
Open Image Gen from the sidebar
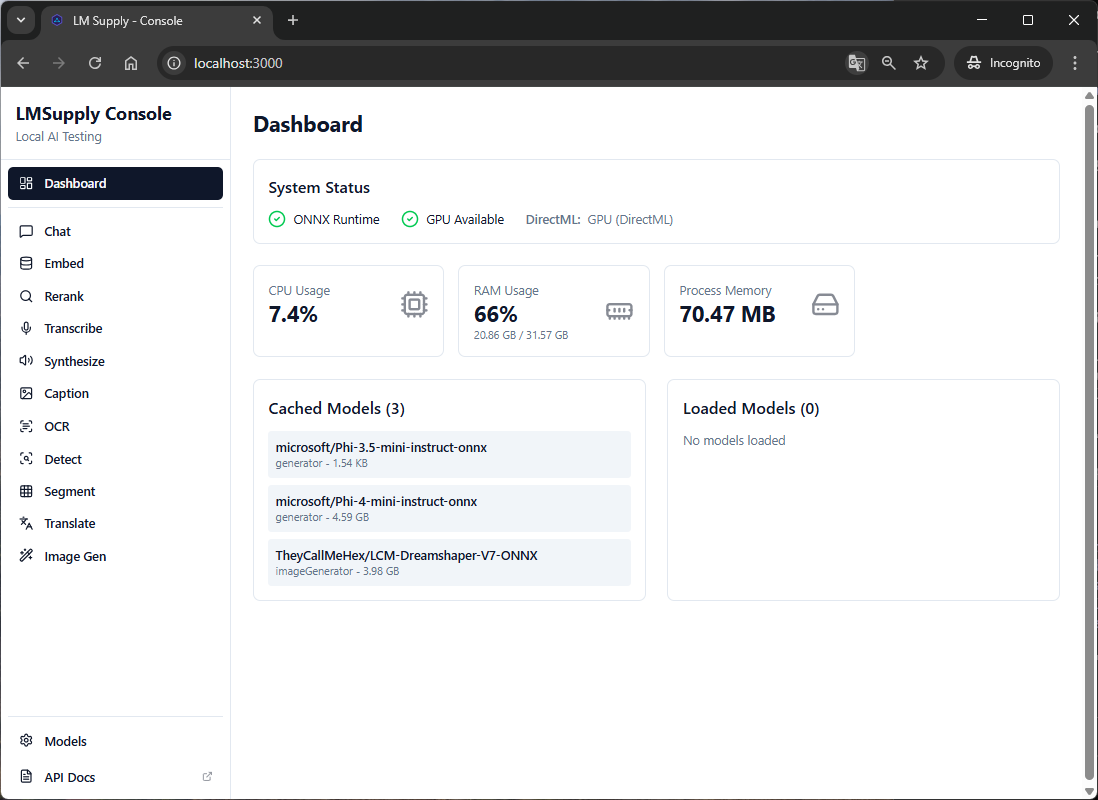pos(116,556)
